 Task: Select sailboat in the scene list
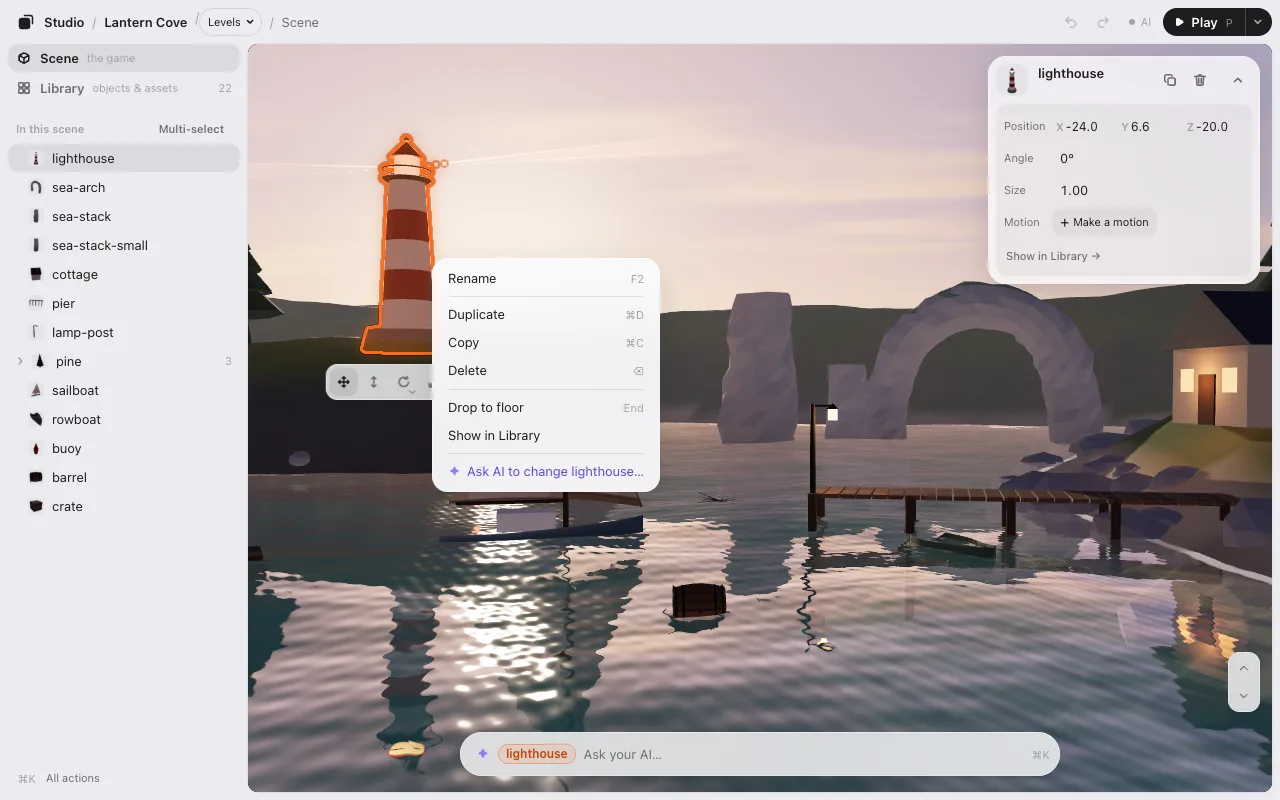tap(124, 390)
